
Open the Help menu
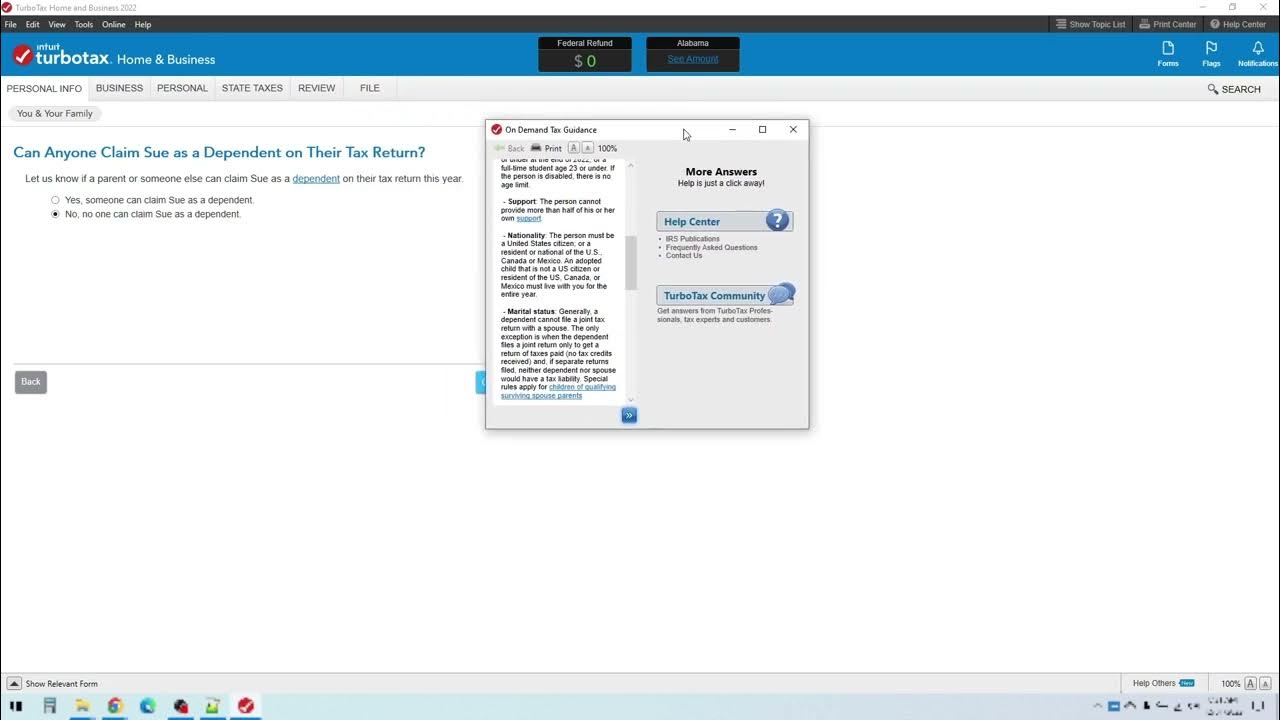[143, 24]
